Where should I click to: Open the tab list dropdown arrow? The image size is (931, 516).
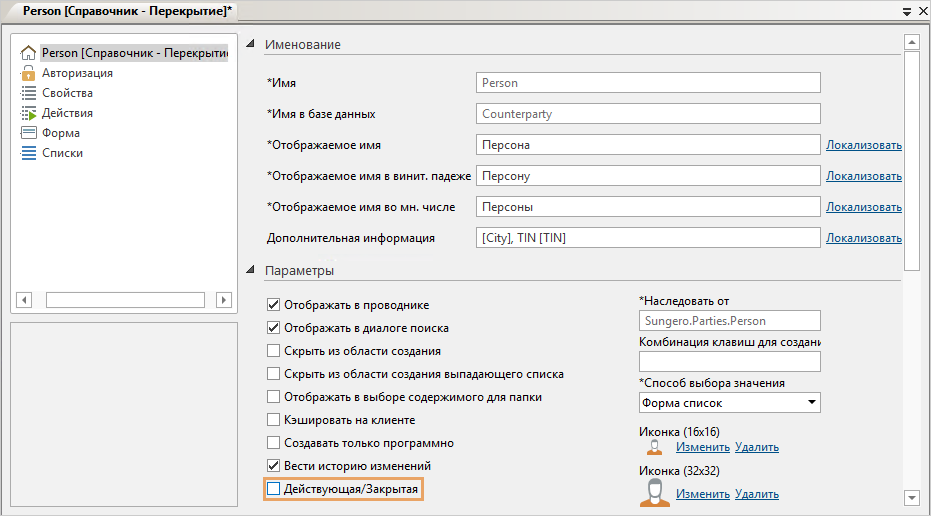(x=907, y=11)
